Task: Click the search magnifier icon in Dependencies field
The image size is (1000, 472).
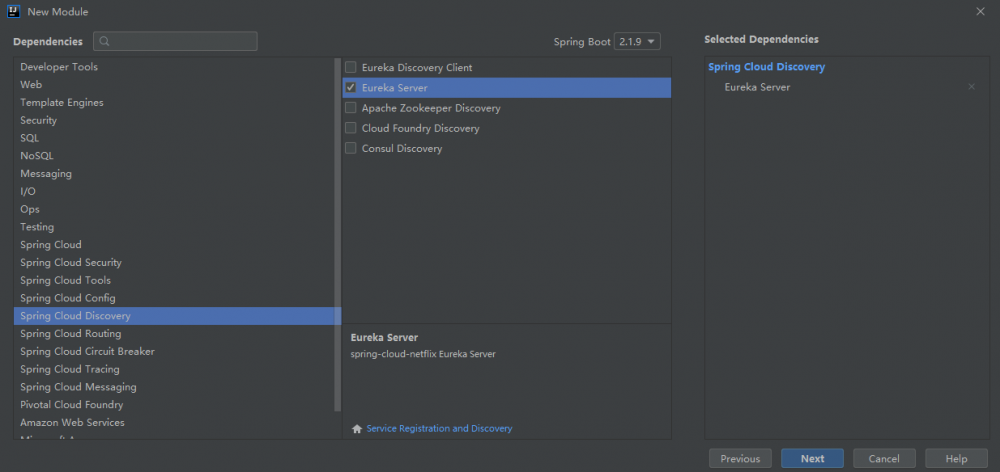Action: (104, 42)
